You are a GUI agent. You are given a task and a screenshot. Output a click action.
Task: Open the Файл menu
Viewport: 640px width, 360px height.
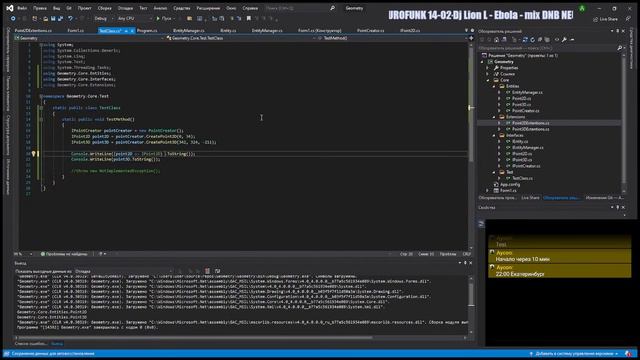tap(22, 8)
